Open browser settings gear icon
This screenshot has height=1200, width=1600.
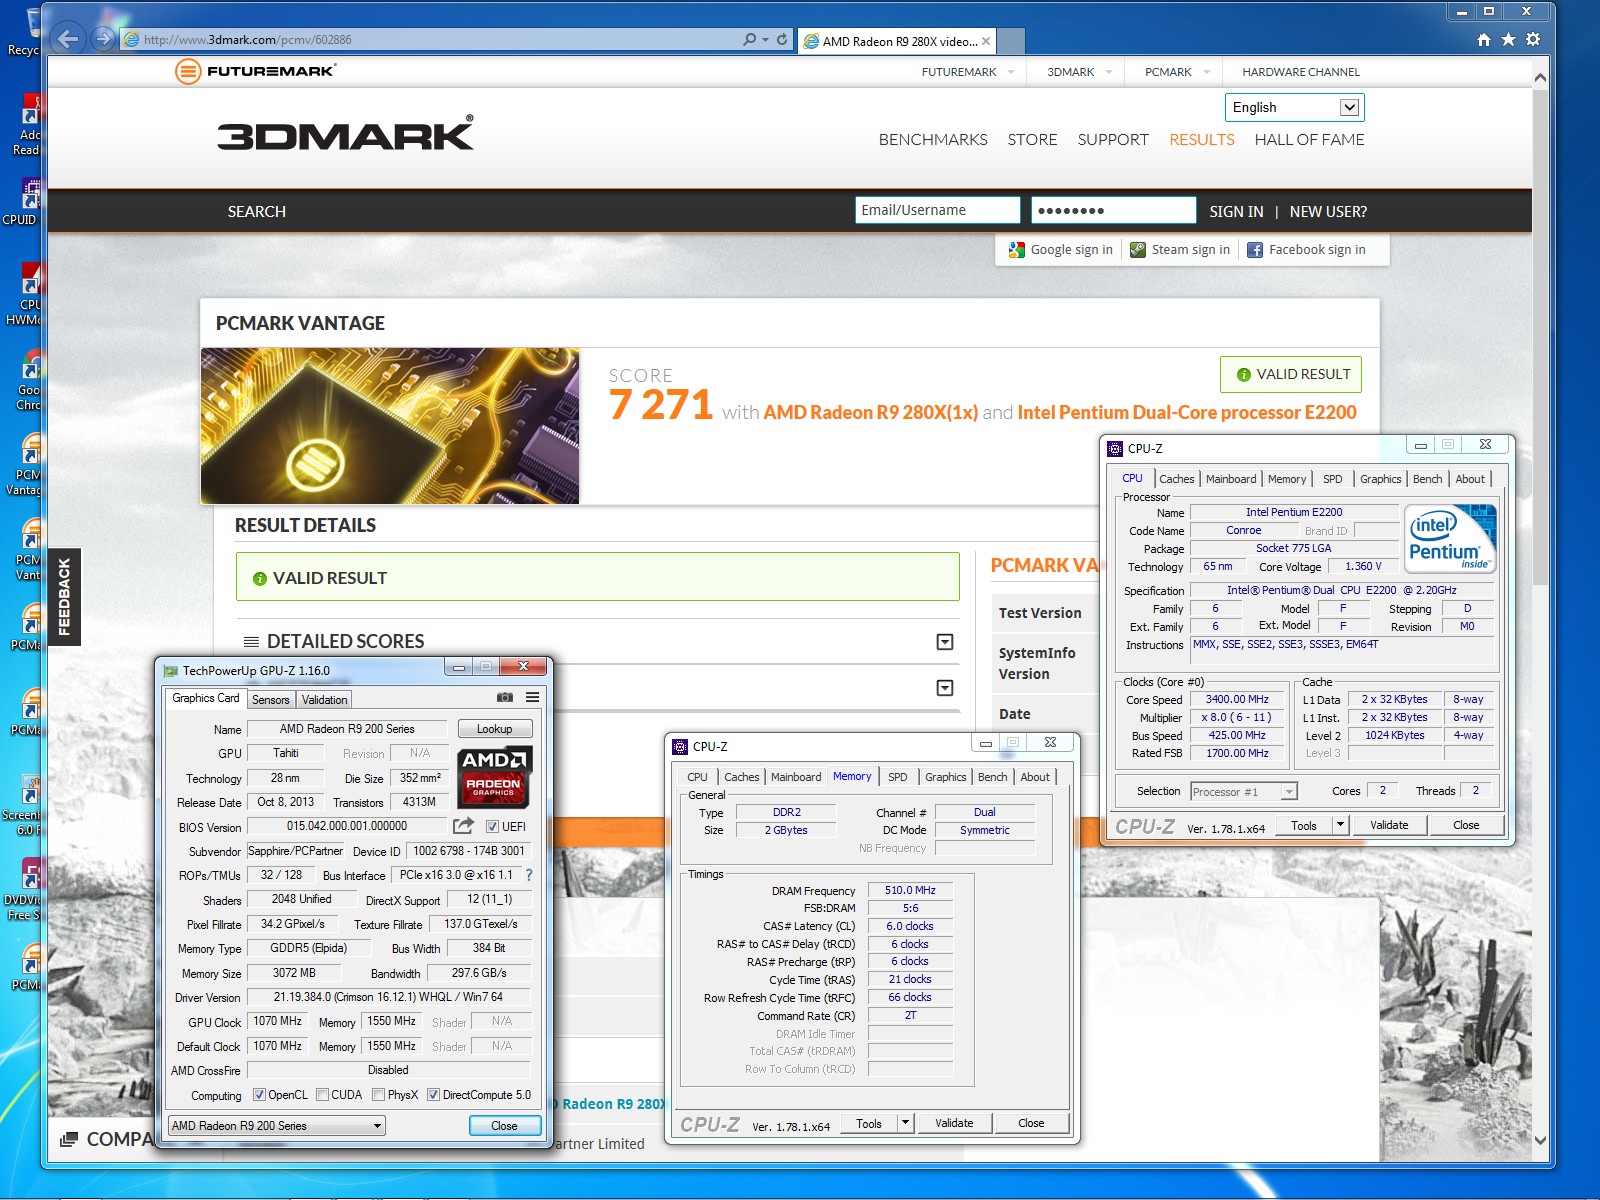1533,39
